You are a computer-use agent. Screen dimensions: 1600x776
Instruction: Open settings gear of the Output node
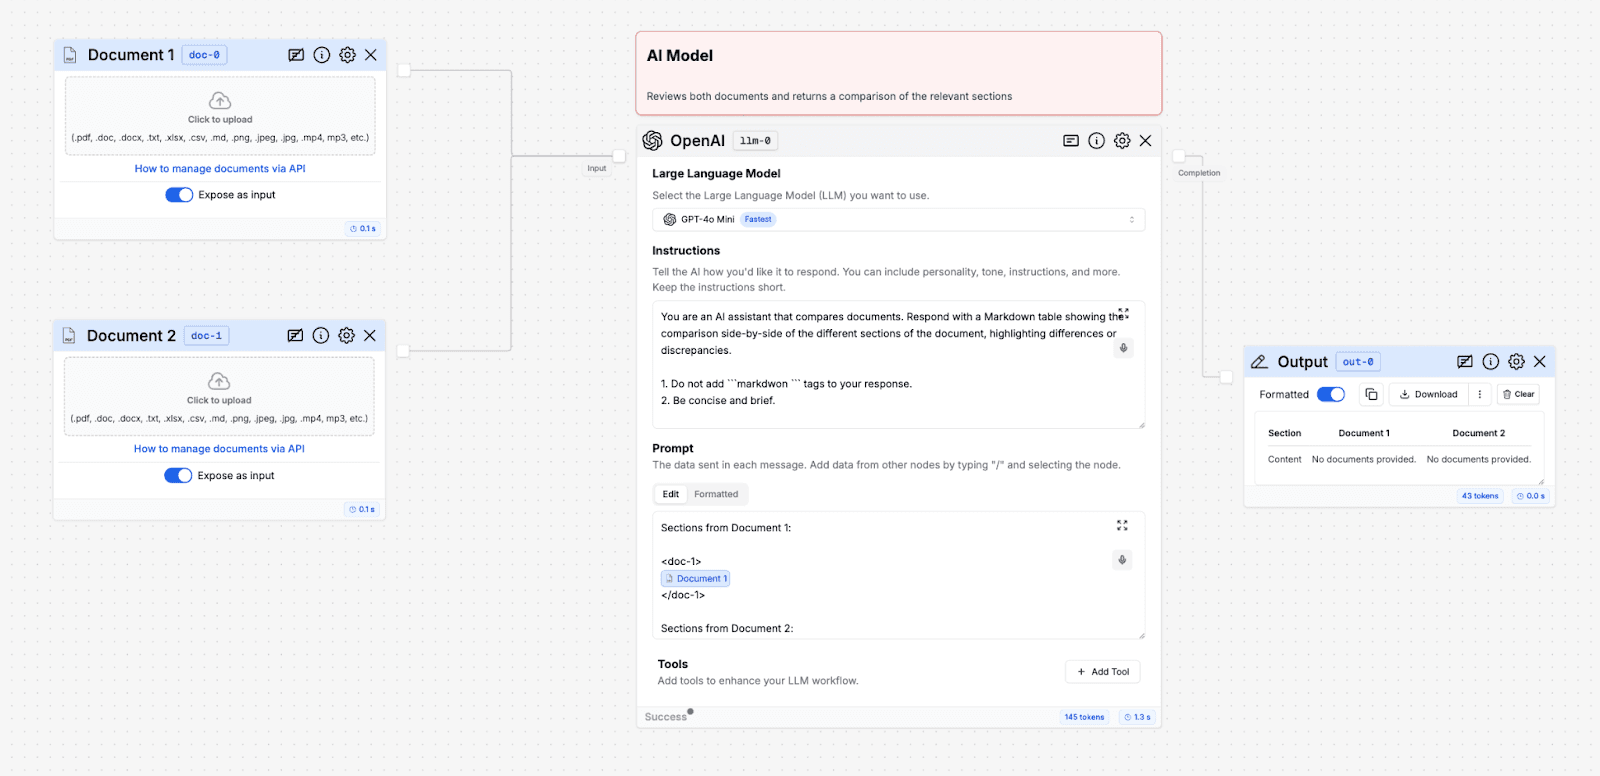point(1516,362)
